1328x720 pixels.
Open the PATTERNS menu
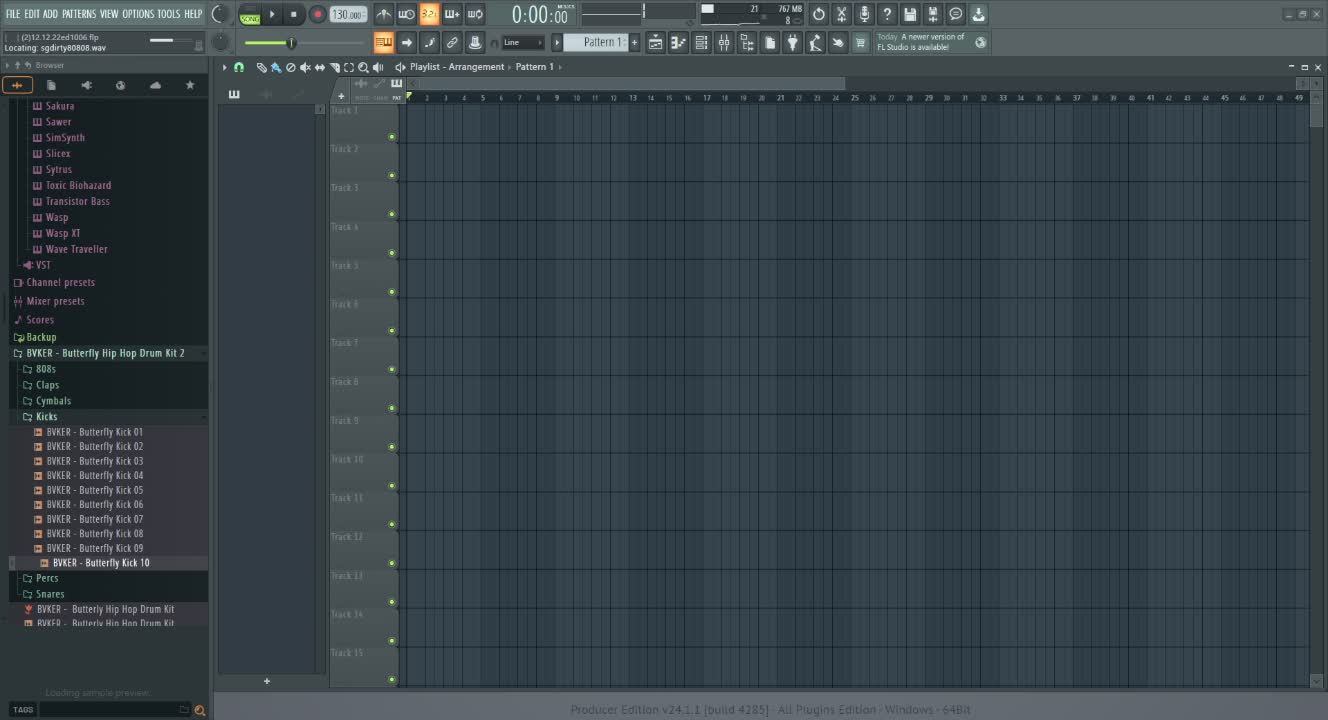tap(79, 14)
